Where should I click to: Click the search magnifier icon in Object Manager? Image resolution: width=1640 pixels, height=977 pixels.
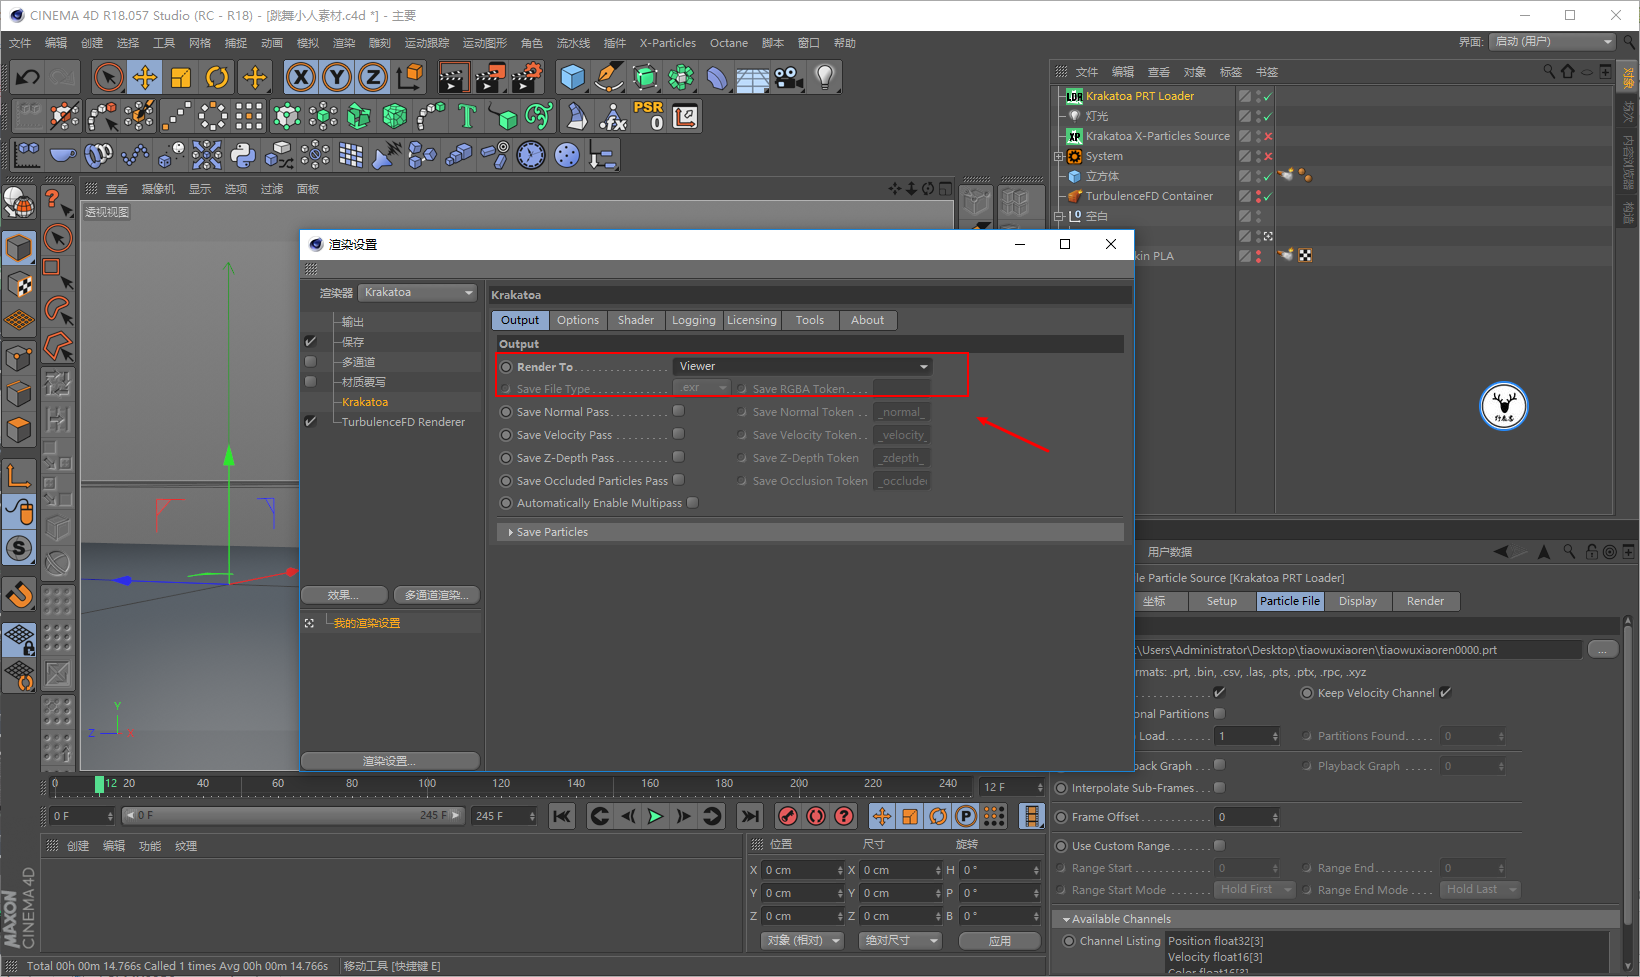pyautogui.click(x=1549, y=72)
